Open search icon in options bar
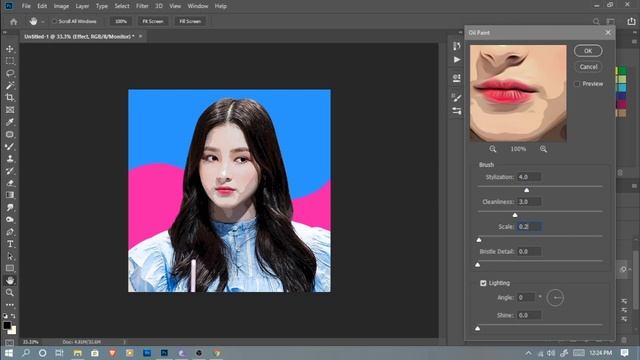The height and width of the screenshot is (360, 640). pyautogui.click(x=596, y=21)
